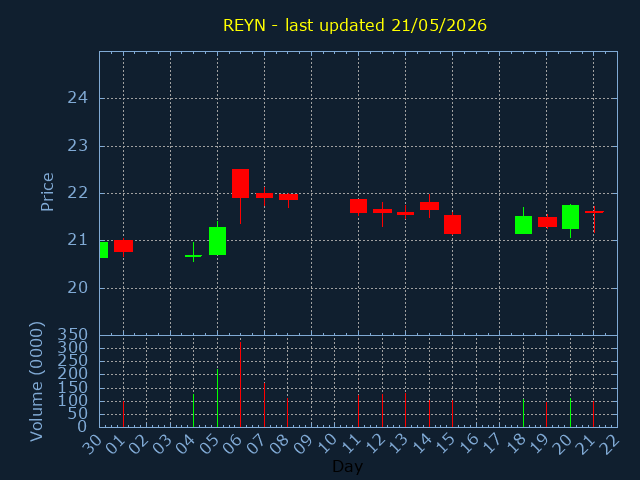Image resolution: width=640 pixels, height=480 pixels.
Task: Click price axis value 23
Action: [x=78, y=146]
